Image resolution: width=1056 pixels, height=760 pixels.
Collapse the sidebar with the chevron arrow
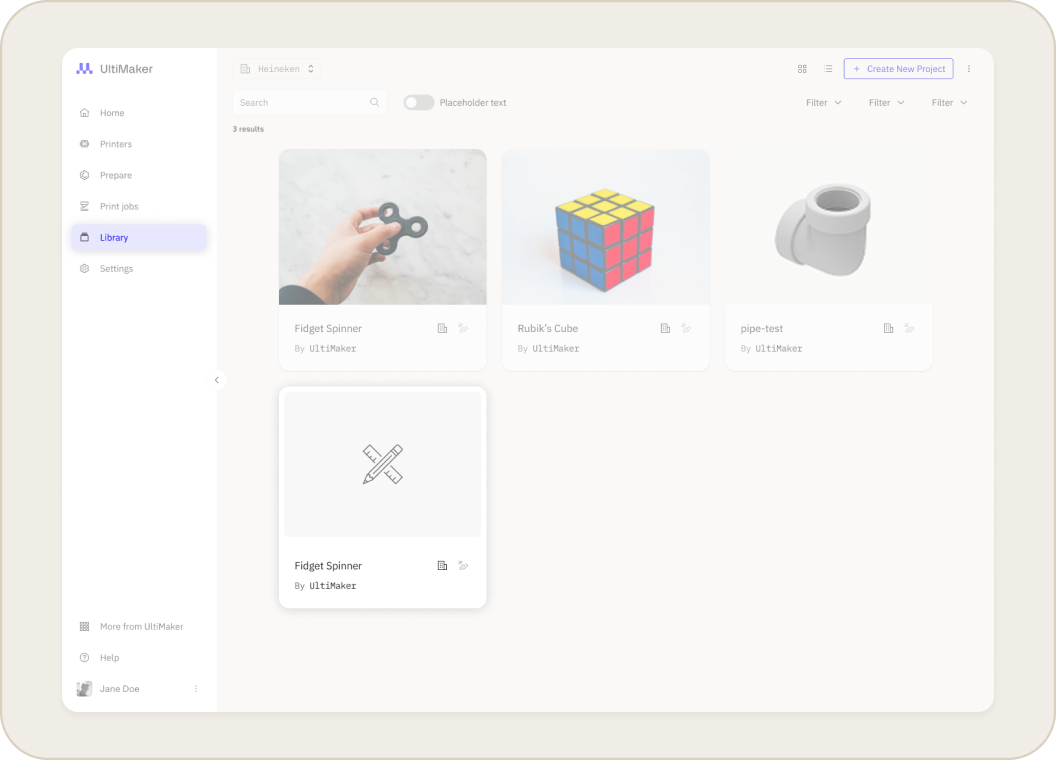tap(217, 380)
